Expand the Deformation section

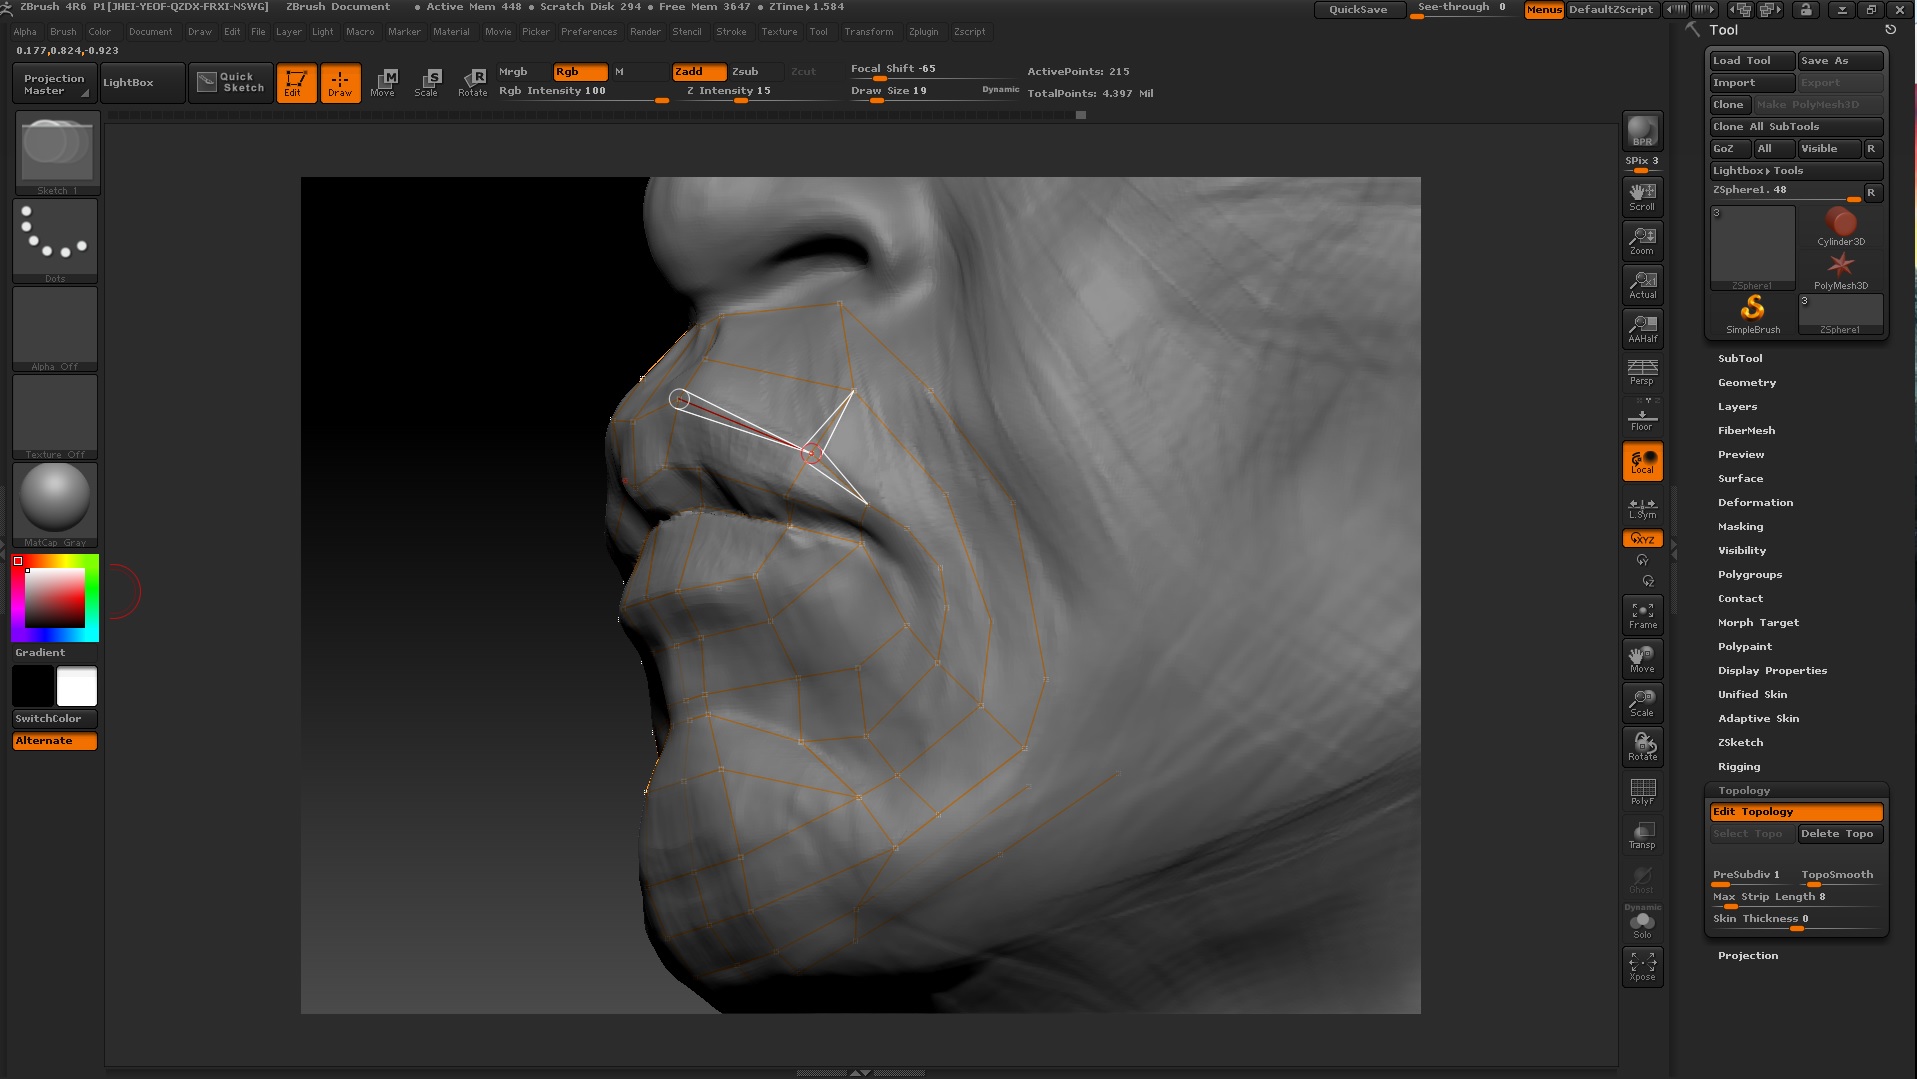click(1755, 503)
